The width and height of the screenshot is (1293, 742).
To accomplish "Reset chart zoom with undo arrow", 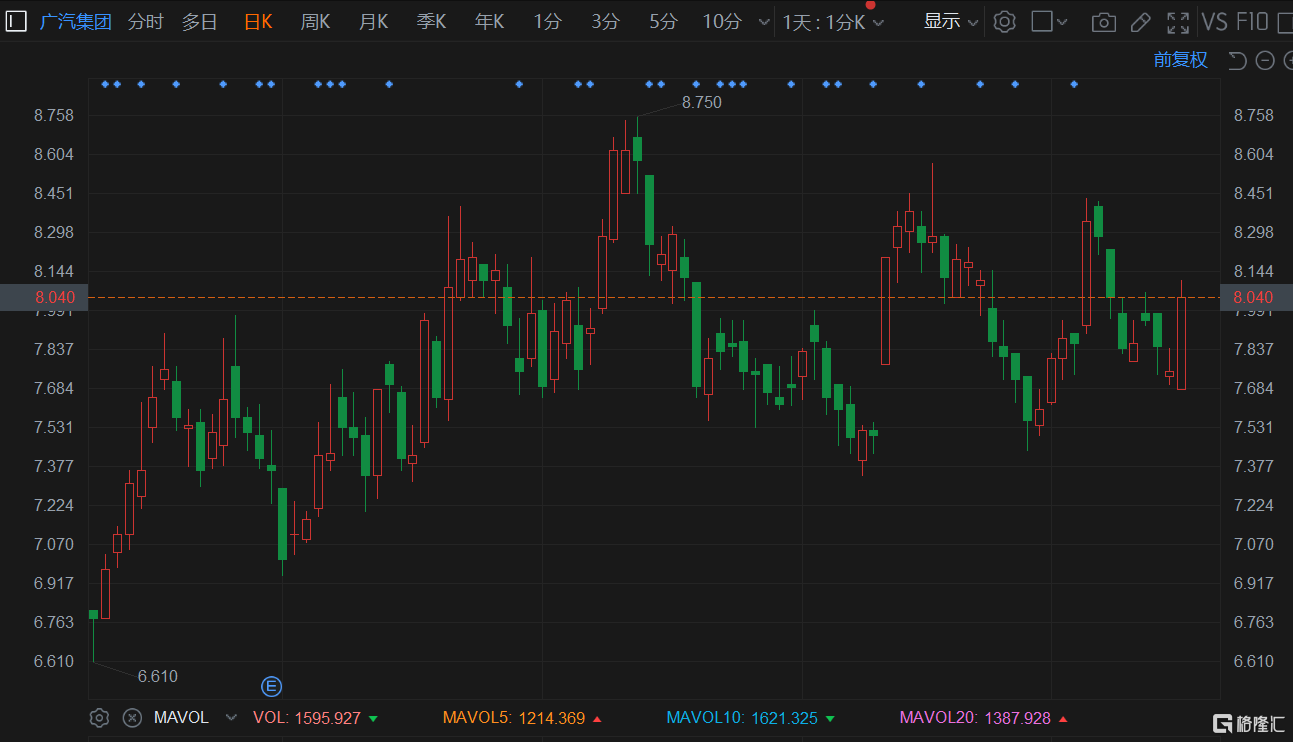I will (x=1237, y=61).
